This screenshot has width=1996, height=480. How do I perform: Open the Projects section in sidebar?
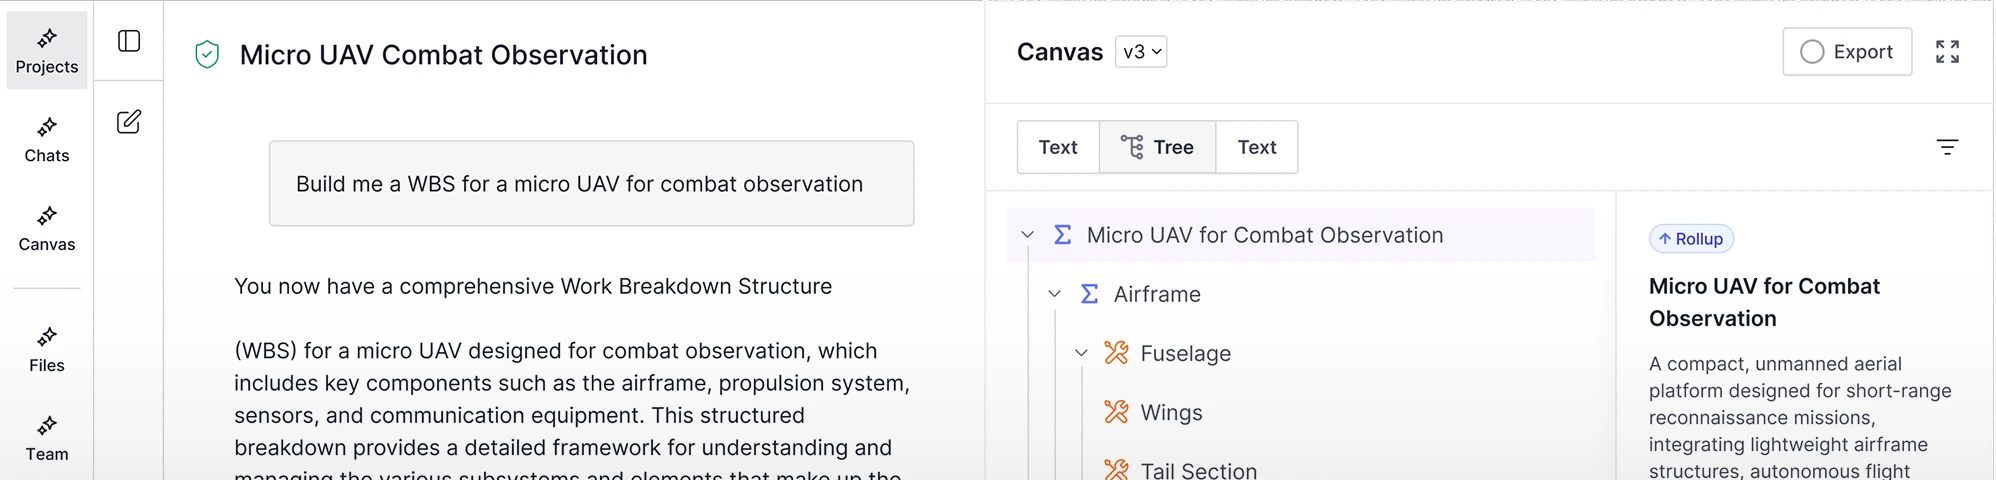pos(47,51)
